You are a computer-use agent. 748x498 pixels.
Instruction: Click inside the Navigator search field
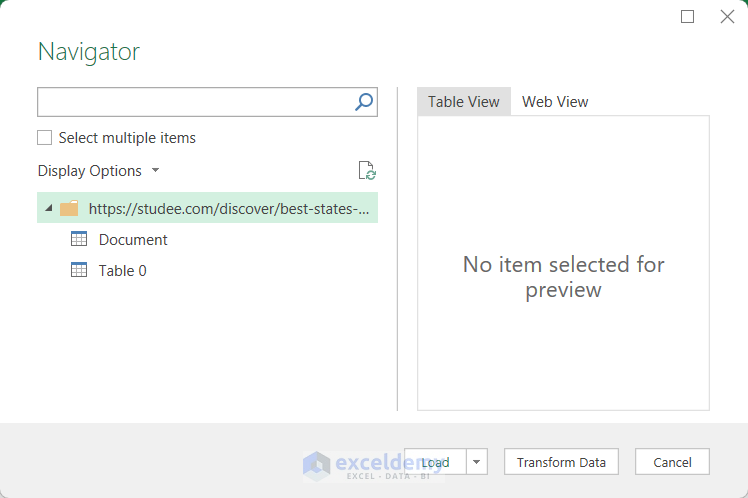click(195, 101)
